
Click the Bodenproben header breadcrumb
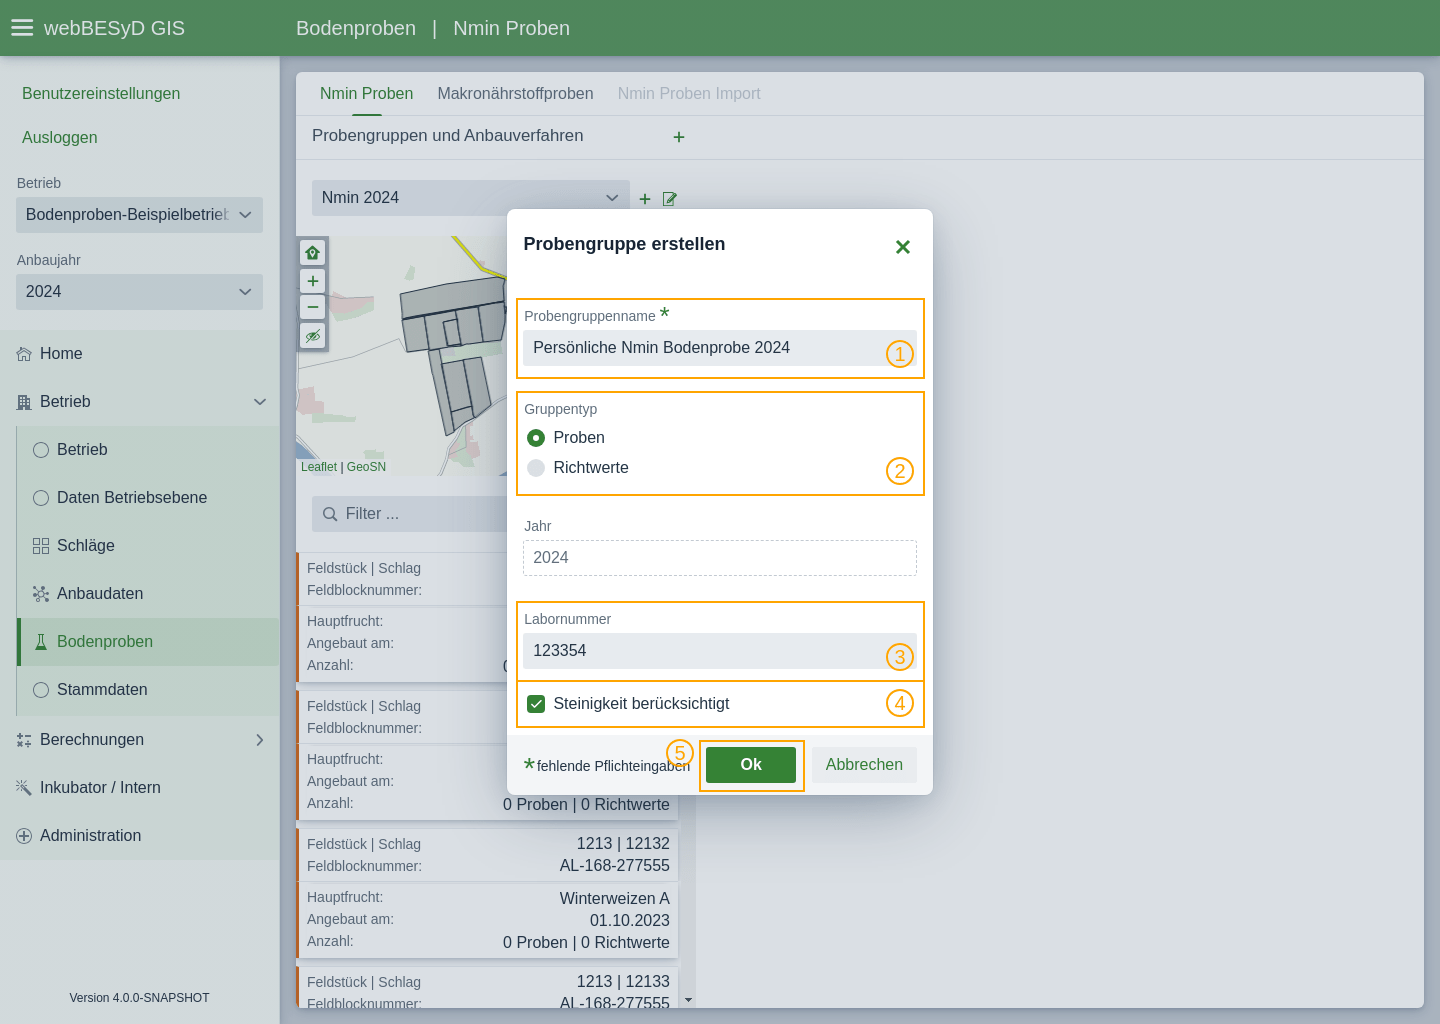tap(356, 28)
